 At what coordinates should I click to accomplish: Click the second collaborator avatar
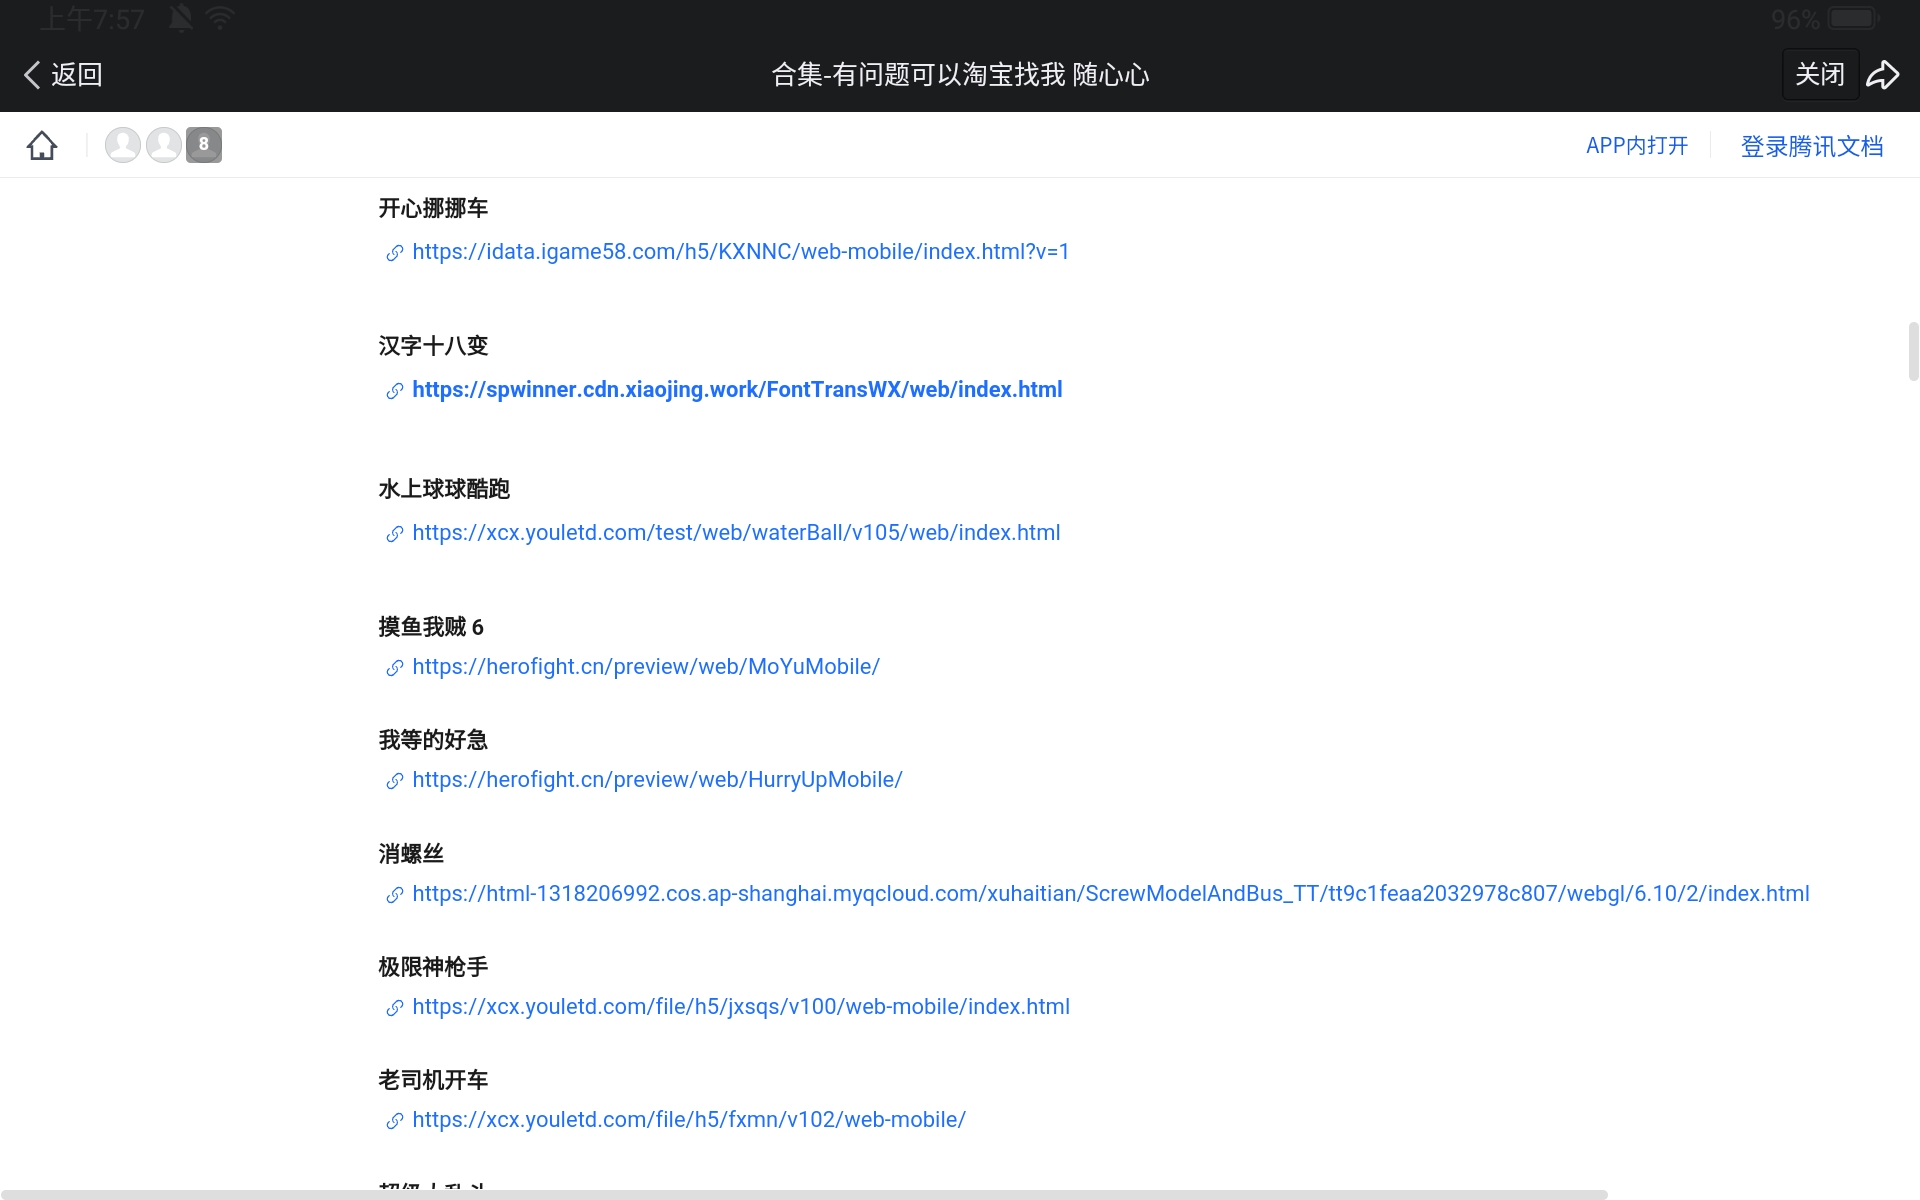point(164,145)
